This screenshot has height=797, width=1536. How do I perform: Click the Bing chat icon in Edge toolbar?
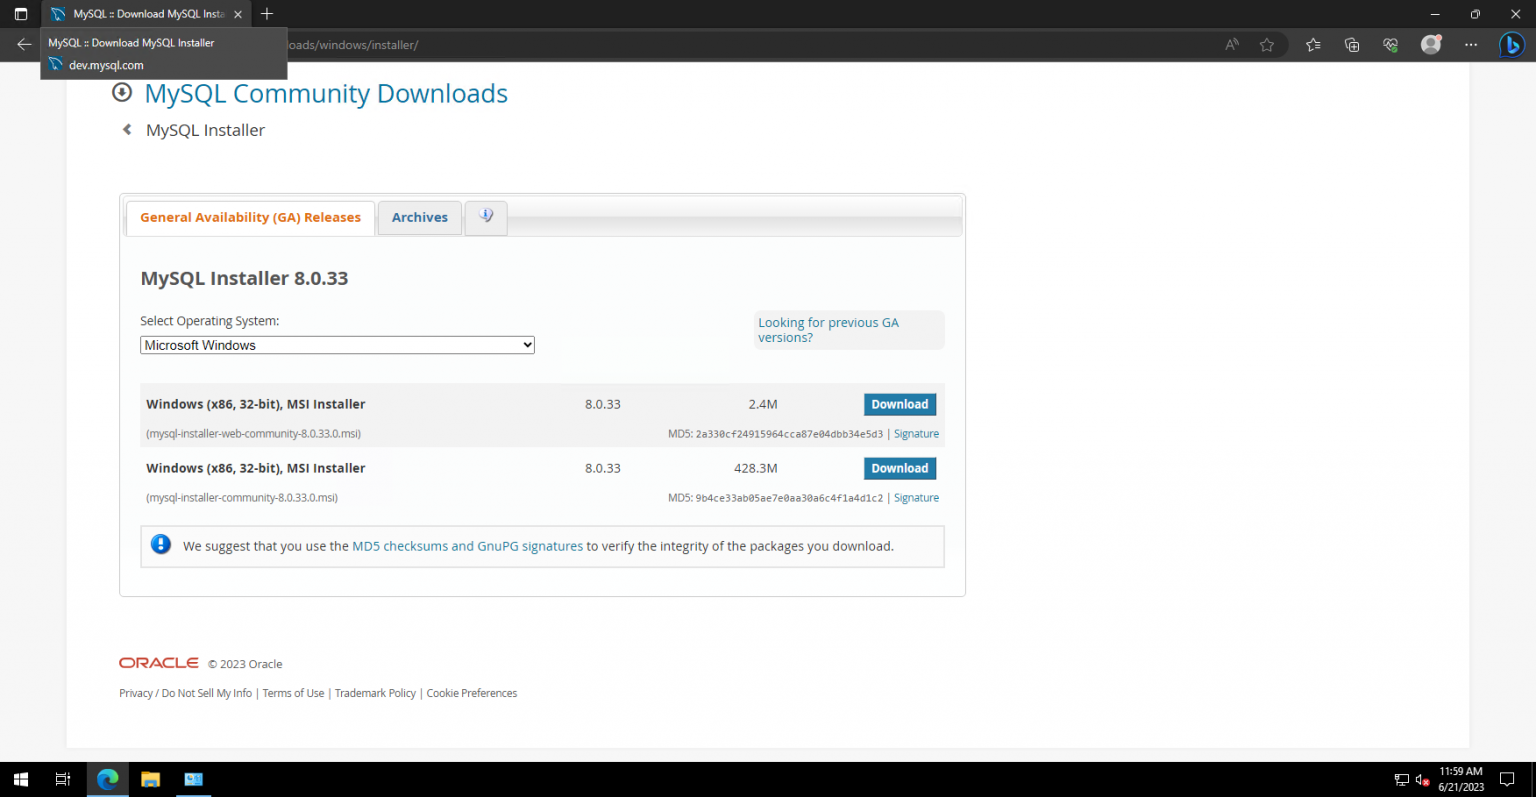[1514, 45]
